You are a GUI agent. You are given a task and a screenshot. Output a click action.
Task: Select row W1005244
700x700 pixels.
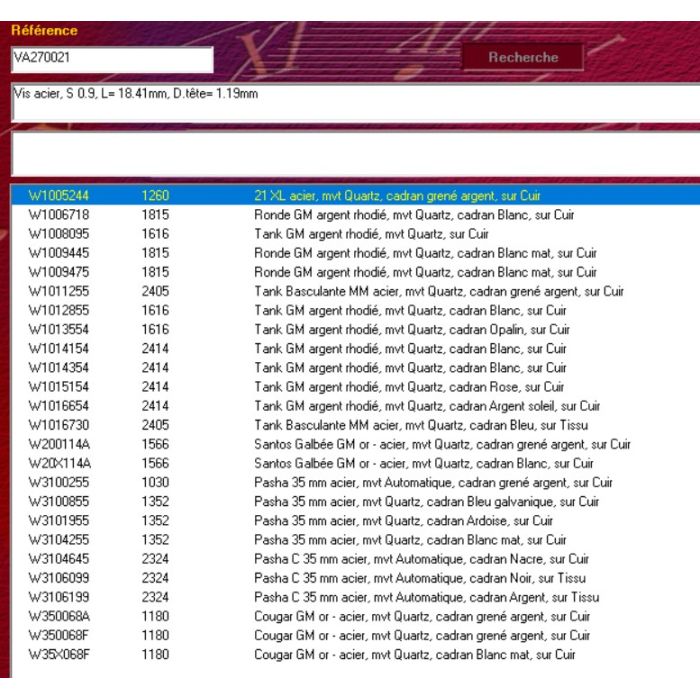[355, 196]
